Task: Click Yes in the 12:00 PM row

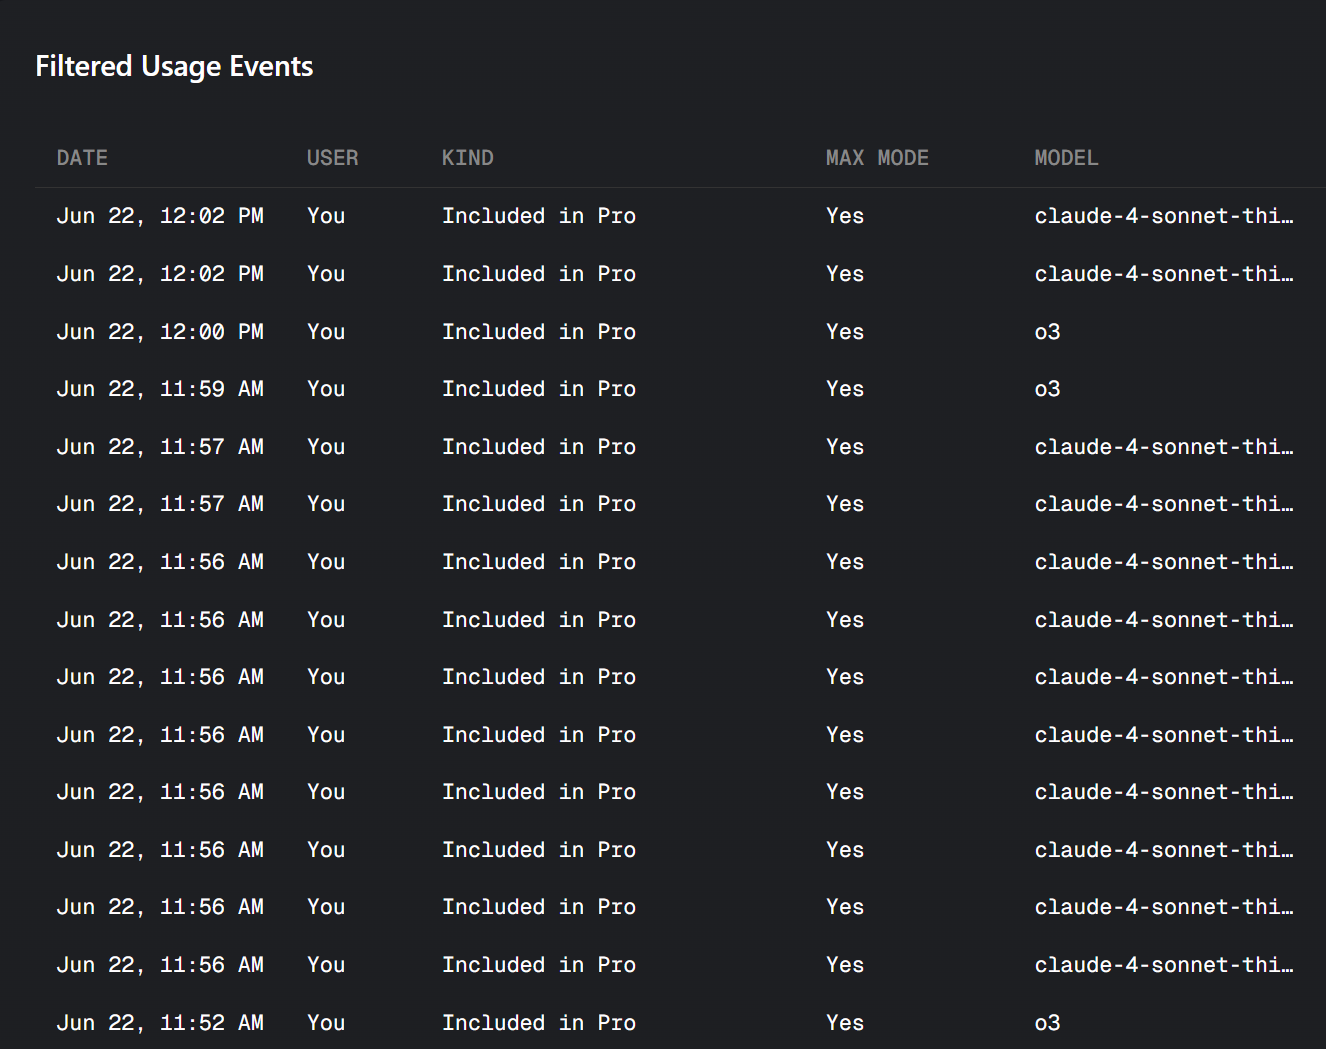Action: click(845, 332)
